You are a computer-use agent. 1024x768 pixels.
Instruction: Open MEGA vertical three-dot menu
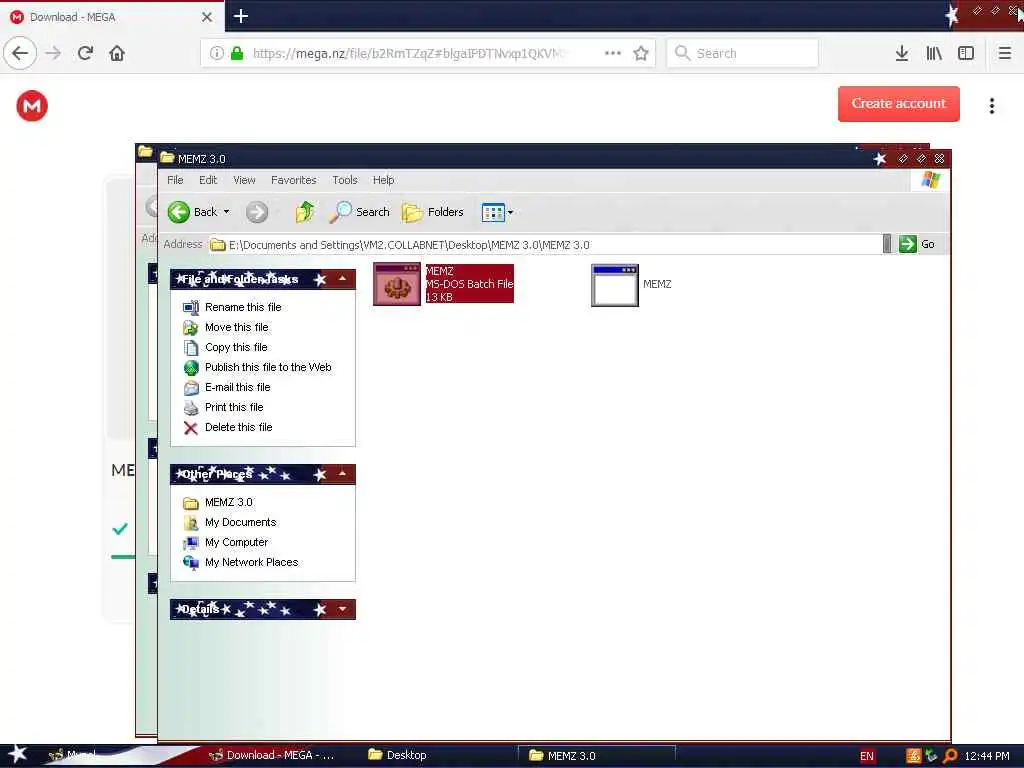coord(991,106)
